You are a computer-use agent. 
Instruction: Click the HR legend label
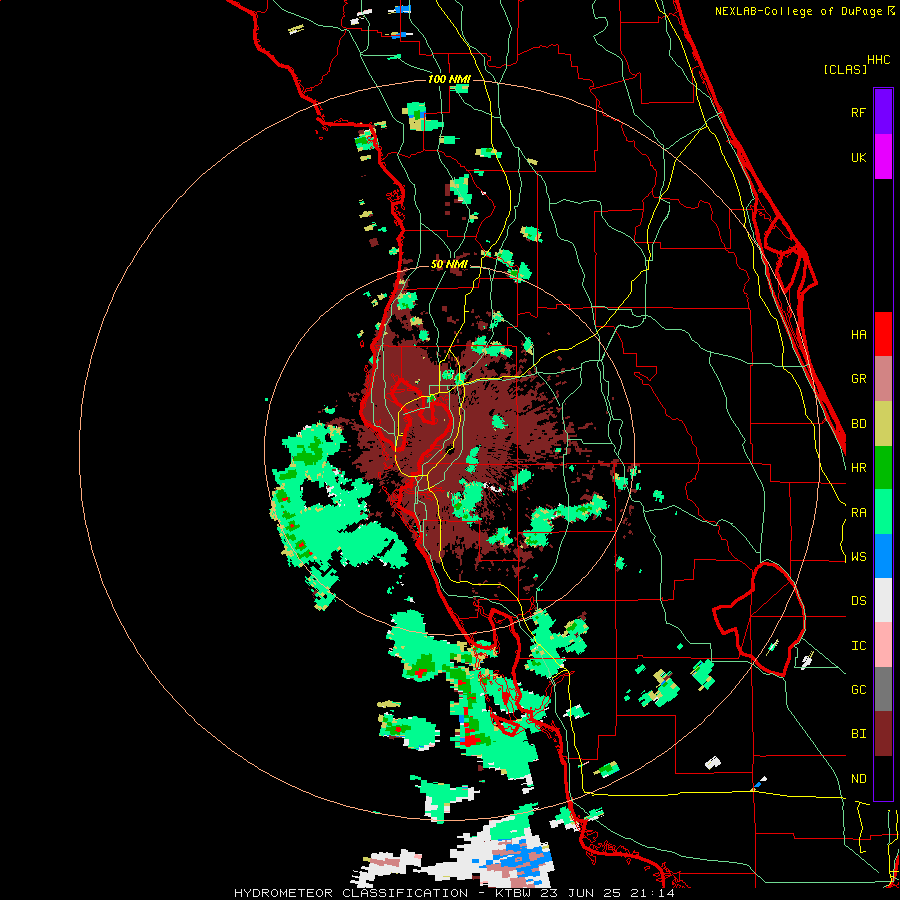pos(858,468)
